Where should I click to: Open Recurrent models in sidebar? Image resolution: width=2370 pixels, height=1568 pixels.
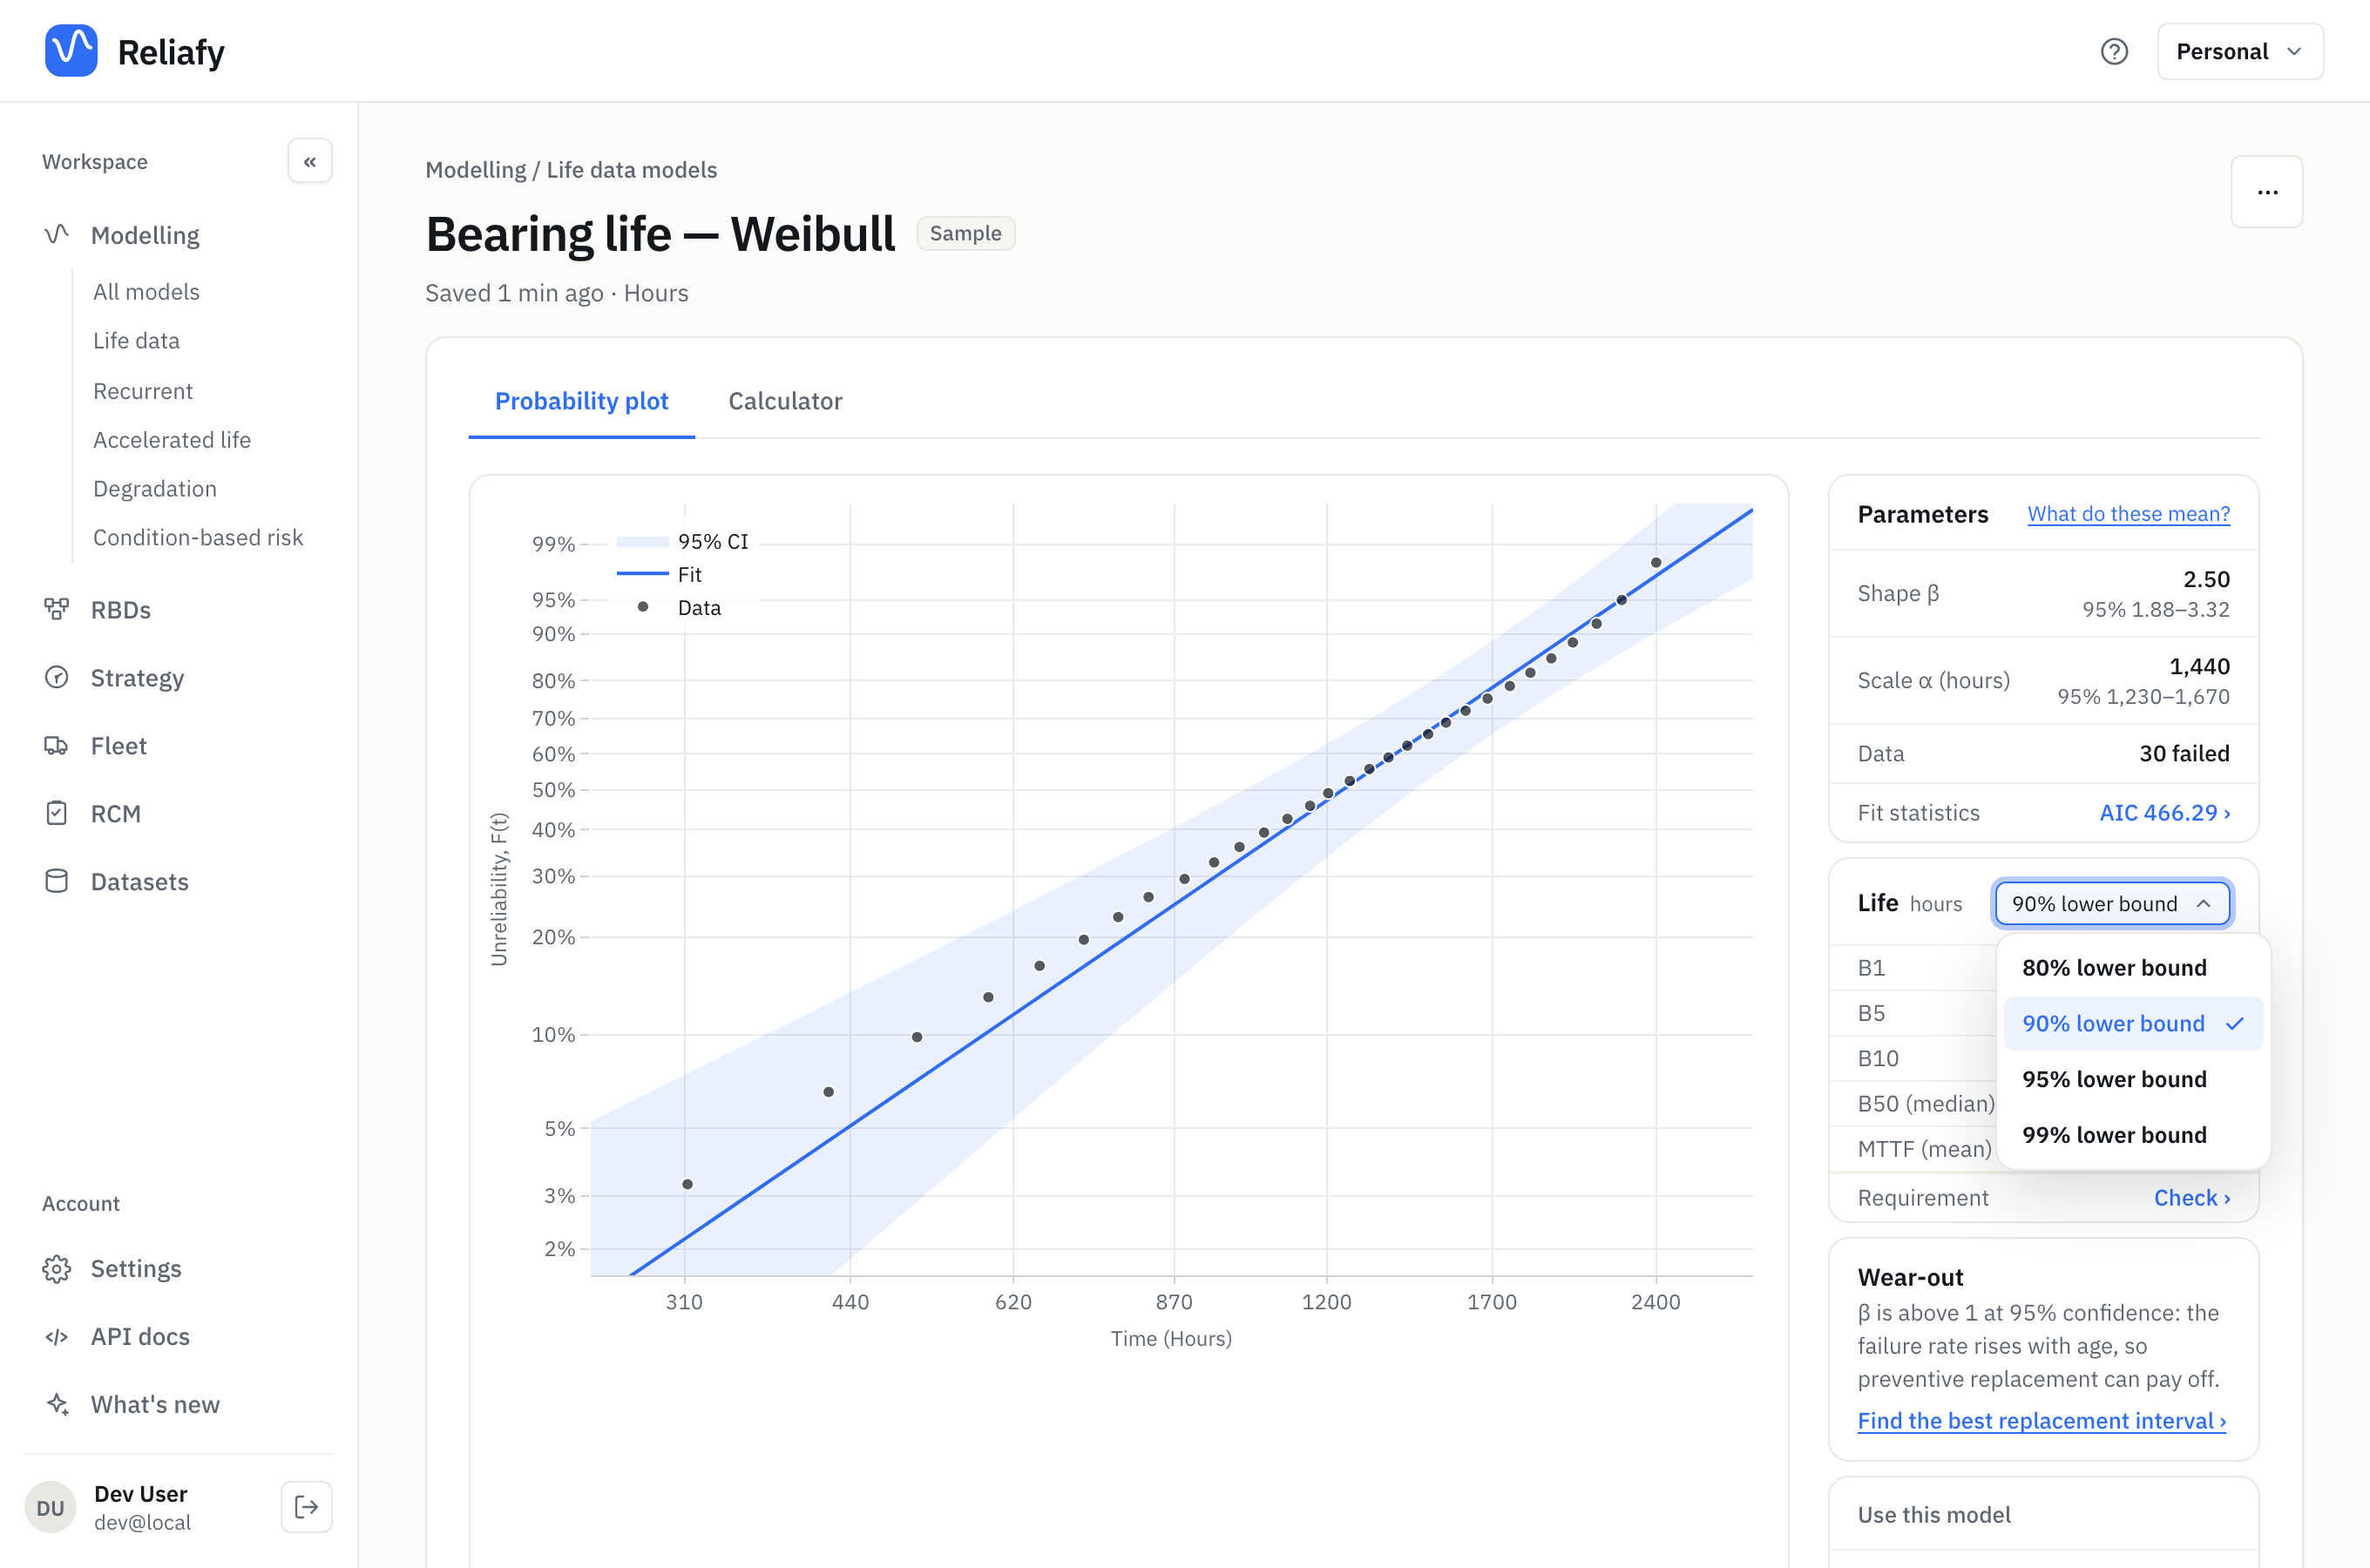tap(143, 390)
